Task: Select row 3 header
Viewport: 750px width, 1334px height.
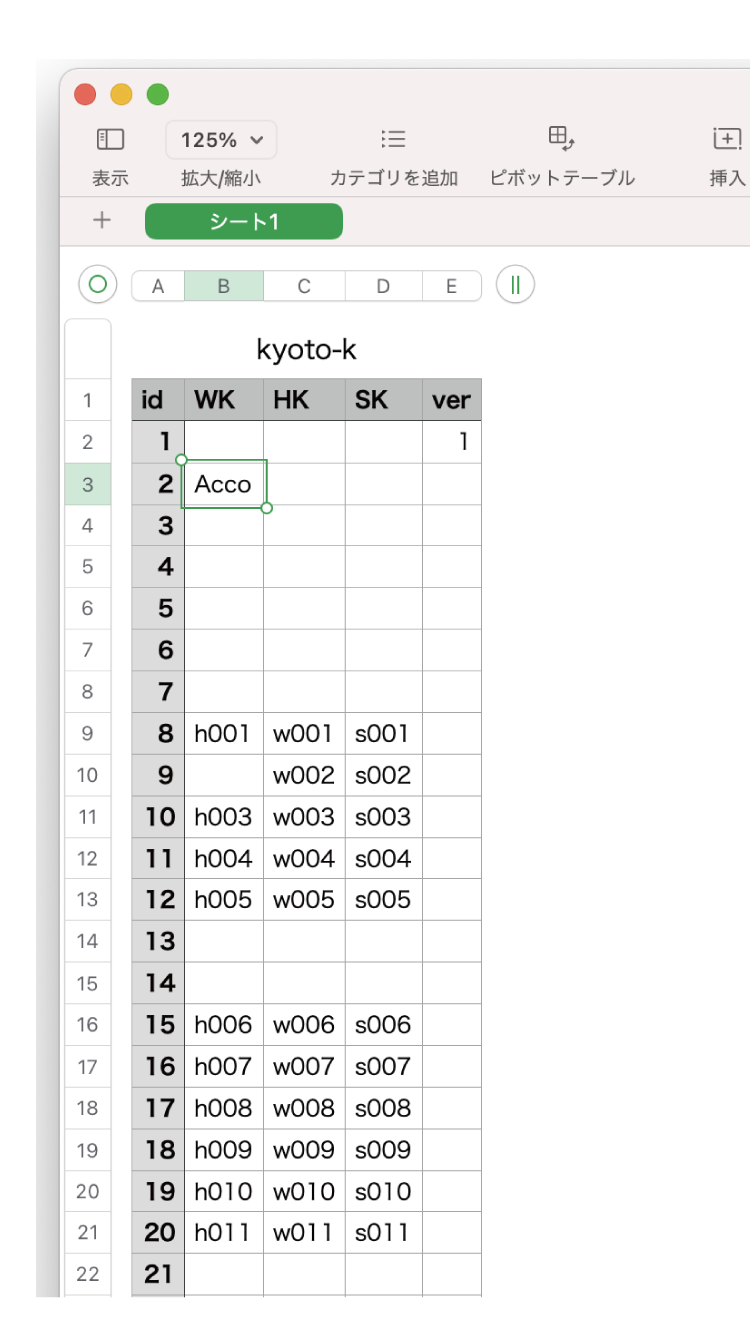Action: [88, 484]
